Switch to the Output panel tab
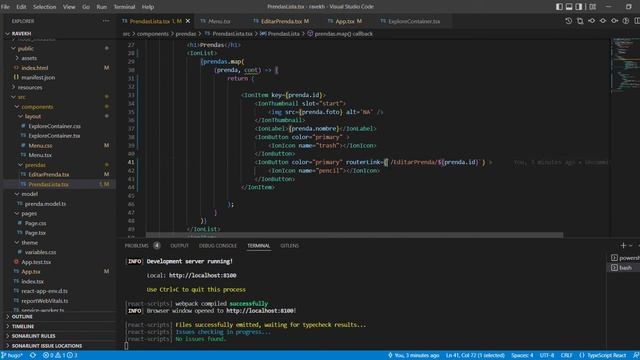The width and height of the screenshot is (640, 360). [x=180, y=246]
